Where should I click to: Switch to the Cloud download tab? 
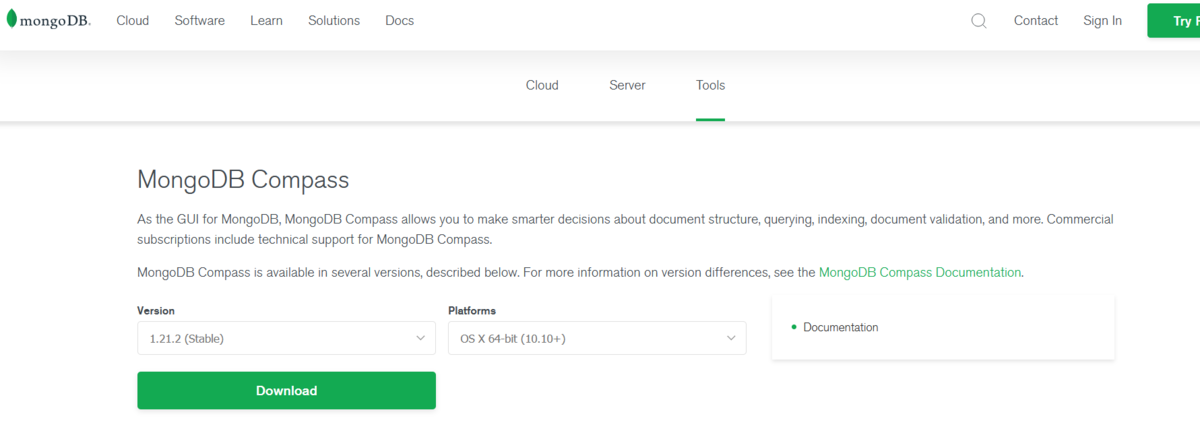542,85
